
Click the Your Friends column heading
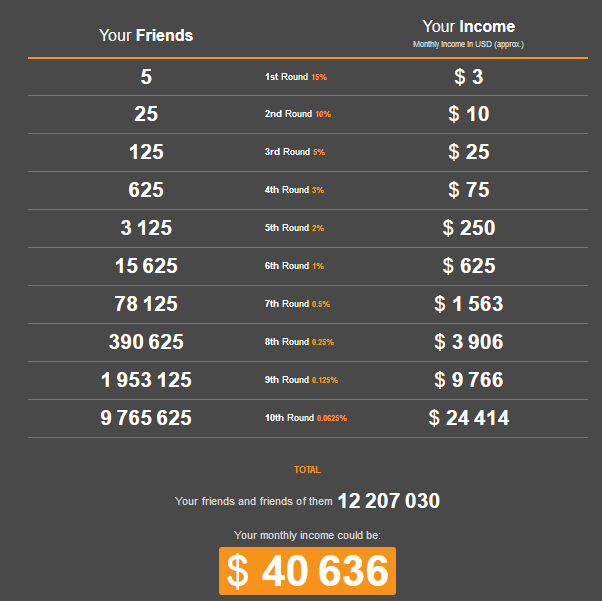coord(146,35)
